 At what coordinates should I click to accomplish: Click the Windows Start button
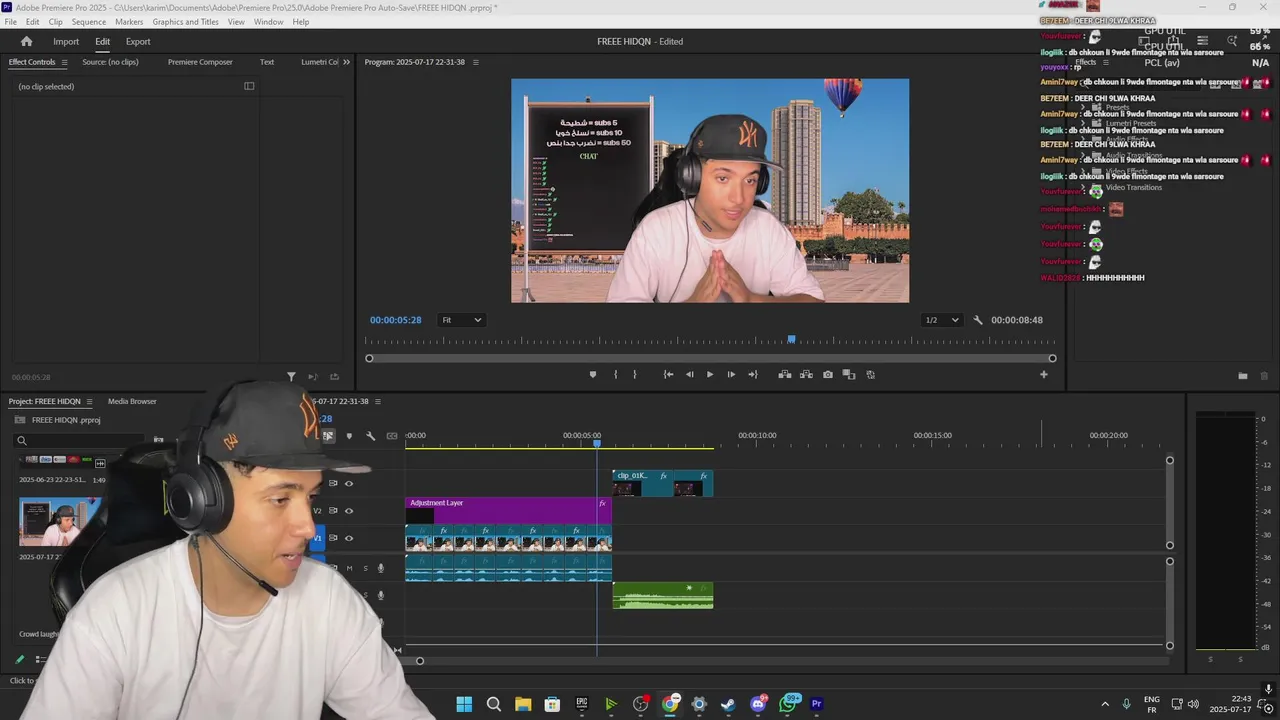pyautogui.click(x=464, y=704)
